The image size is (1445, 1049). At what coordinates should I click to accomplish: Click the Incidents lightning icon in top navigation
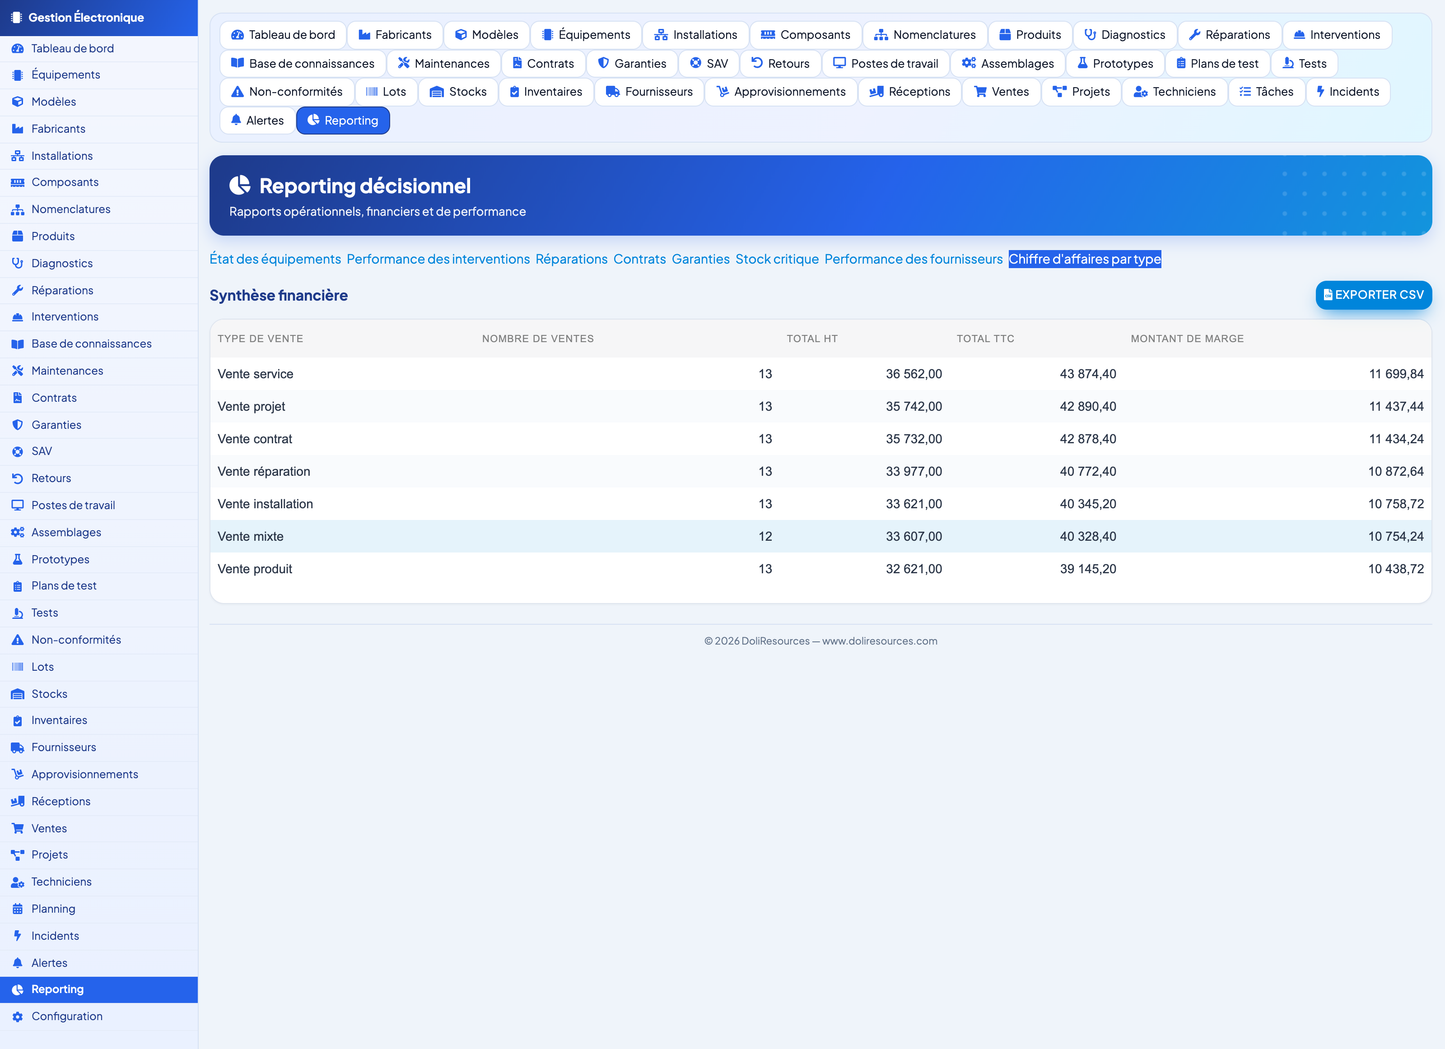1320,92
